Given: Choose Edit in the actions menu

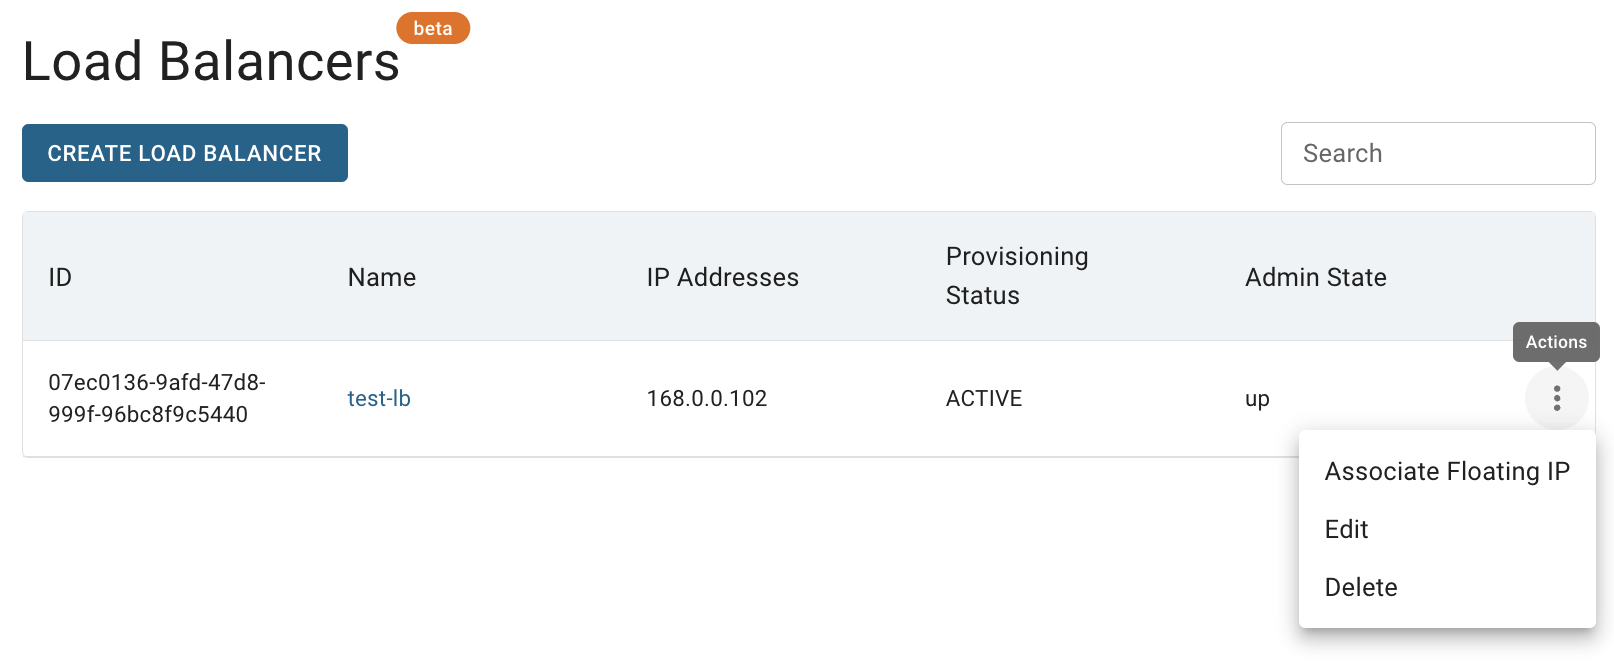Looking at the screenshot, I should tap(1447, 529).
